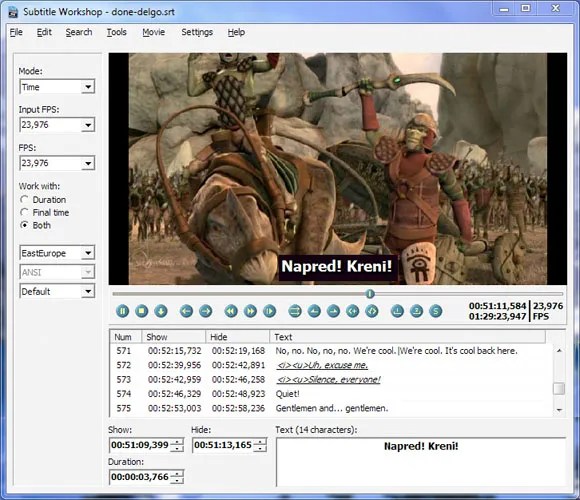This screenshot has width=580, height=500.
Task: Click the alter playback rate button
Action: pyautogui.click(x=270, y=311)
